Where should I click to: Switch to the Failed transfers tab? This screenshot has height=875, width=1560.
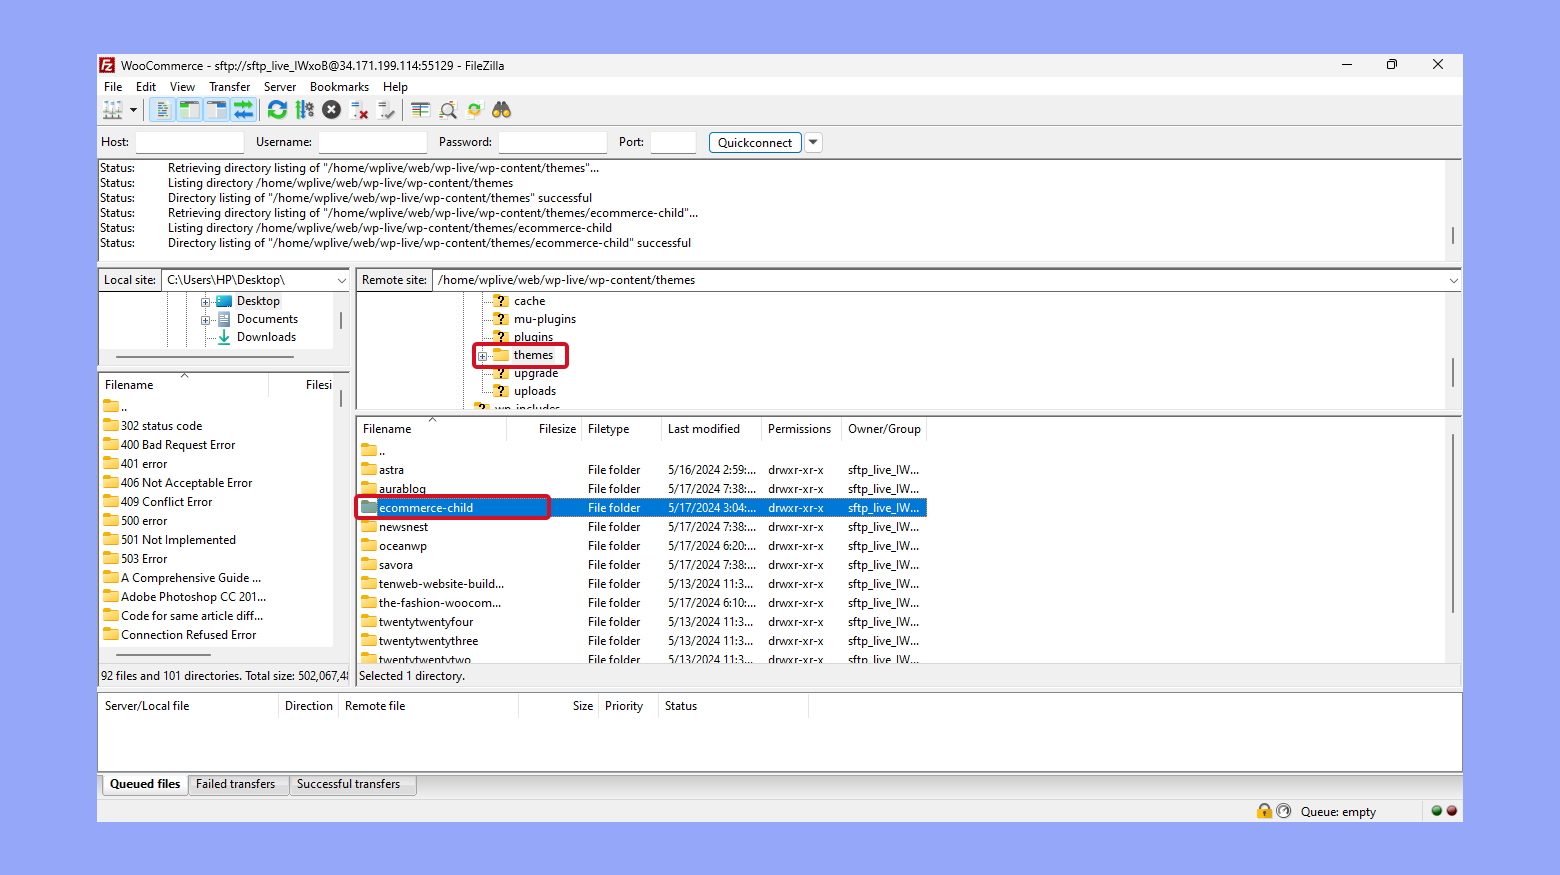235,784
